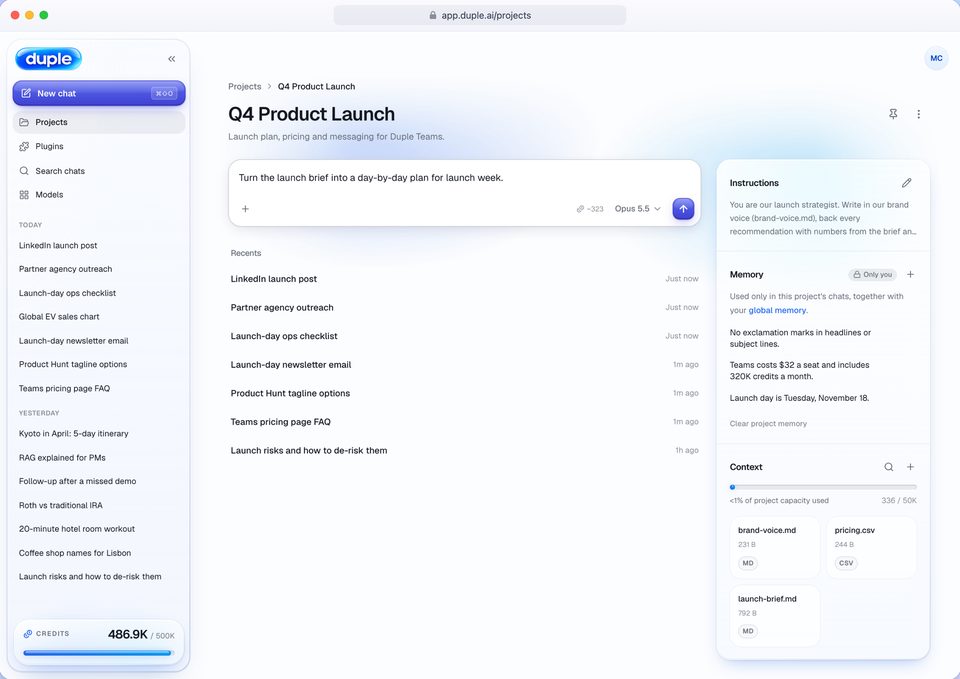Image resolution: width=960 pixels, height=679 pixels.
Task: Open Search chats in the sidebar
Action: click(99, 171)
